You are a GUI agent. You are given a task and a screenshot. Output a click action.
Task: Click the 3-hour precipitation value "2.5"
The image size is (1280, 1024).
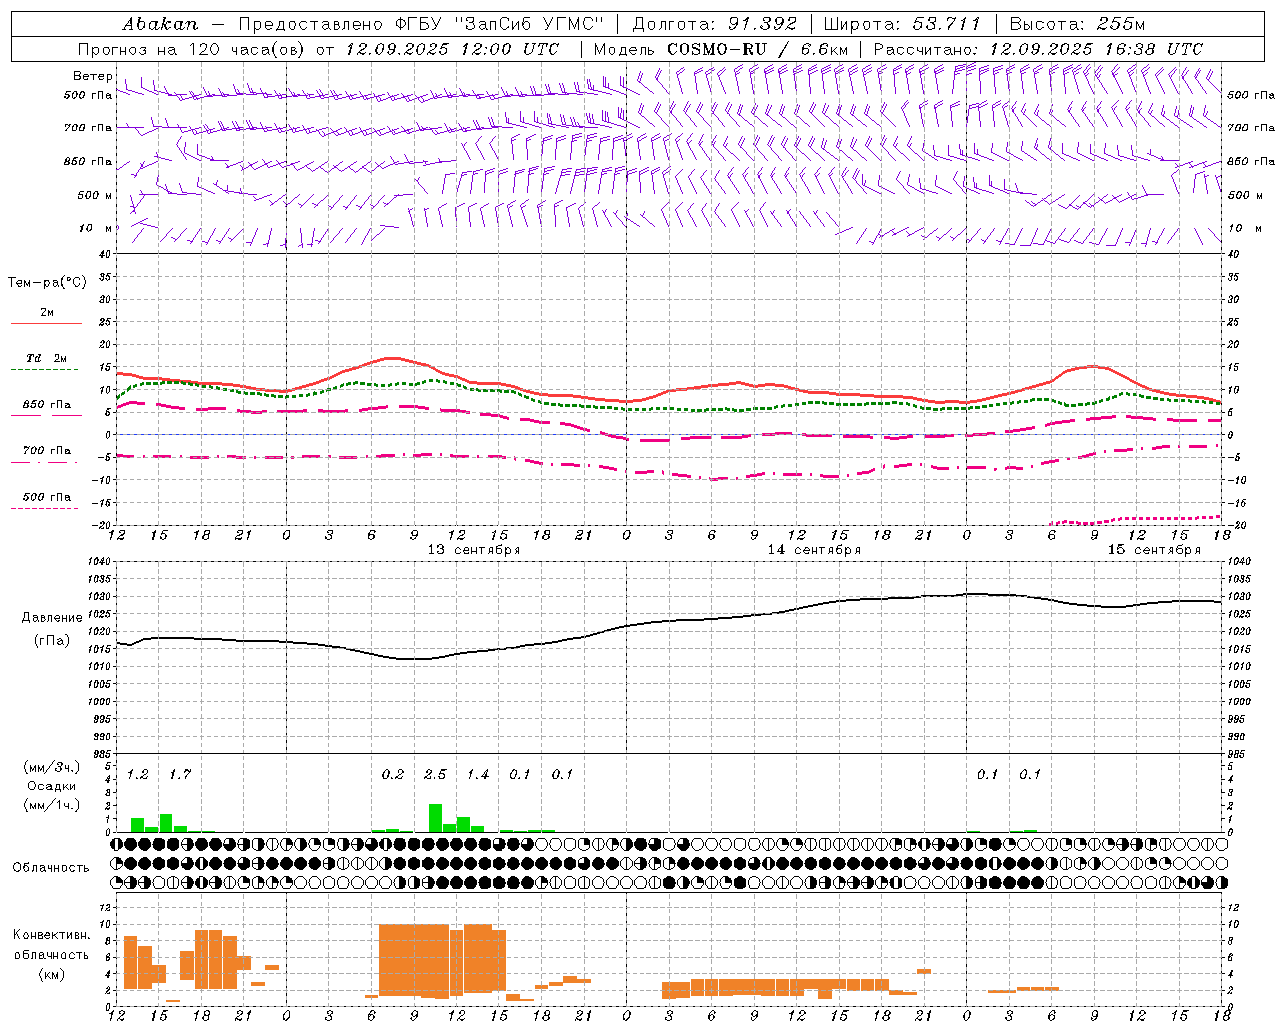435,774
